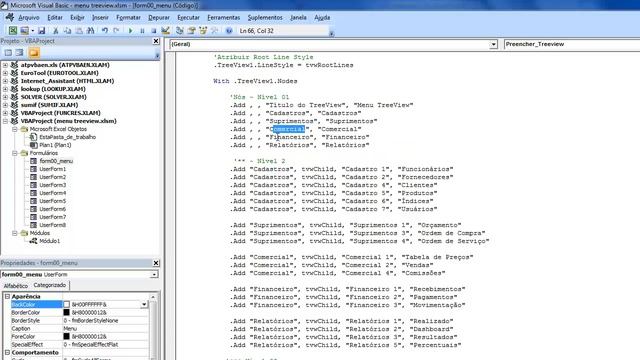Open the Executar menu

[x=189, y=18]
